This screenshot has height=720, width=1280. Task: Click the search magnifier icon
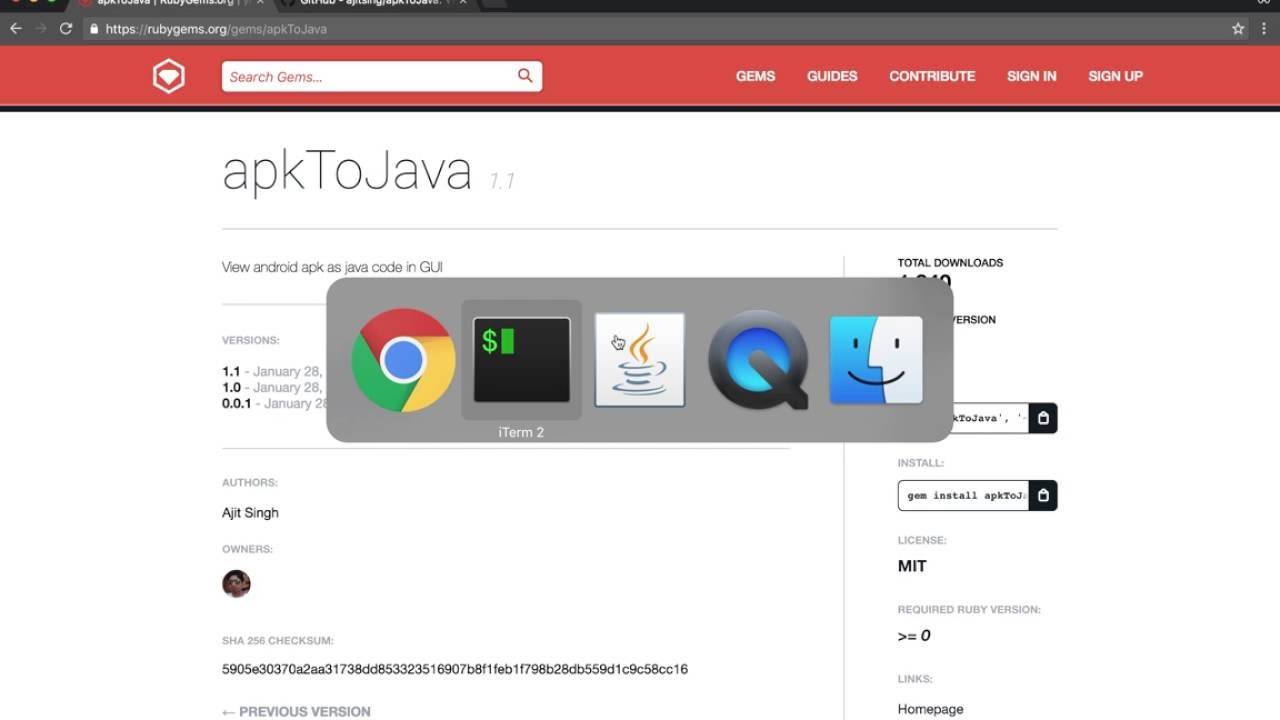tap(525, 76)
